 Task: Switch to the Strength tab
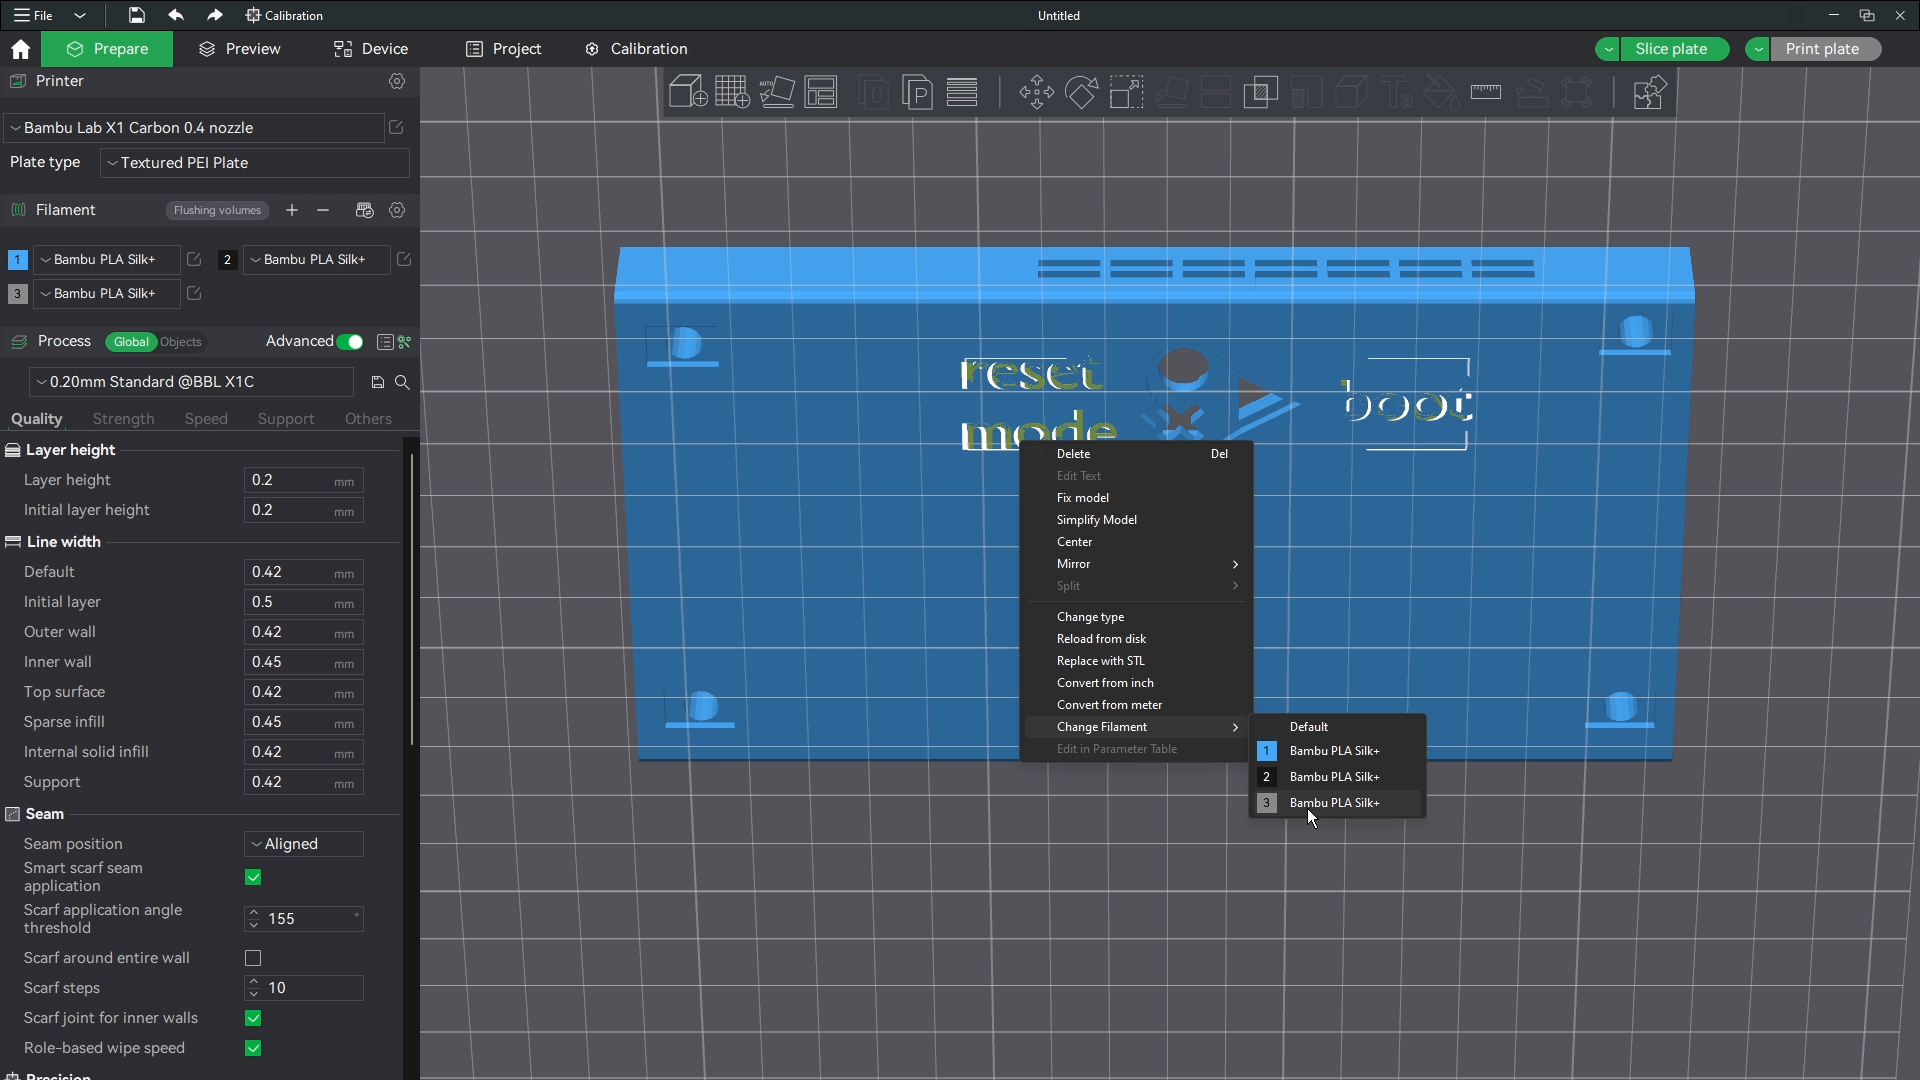(x=123, y=419)
